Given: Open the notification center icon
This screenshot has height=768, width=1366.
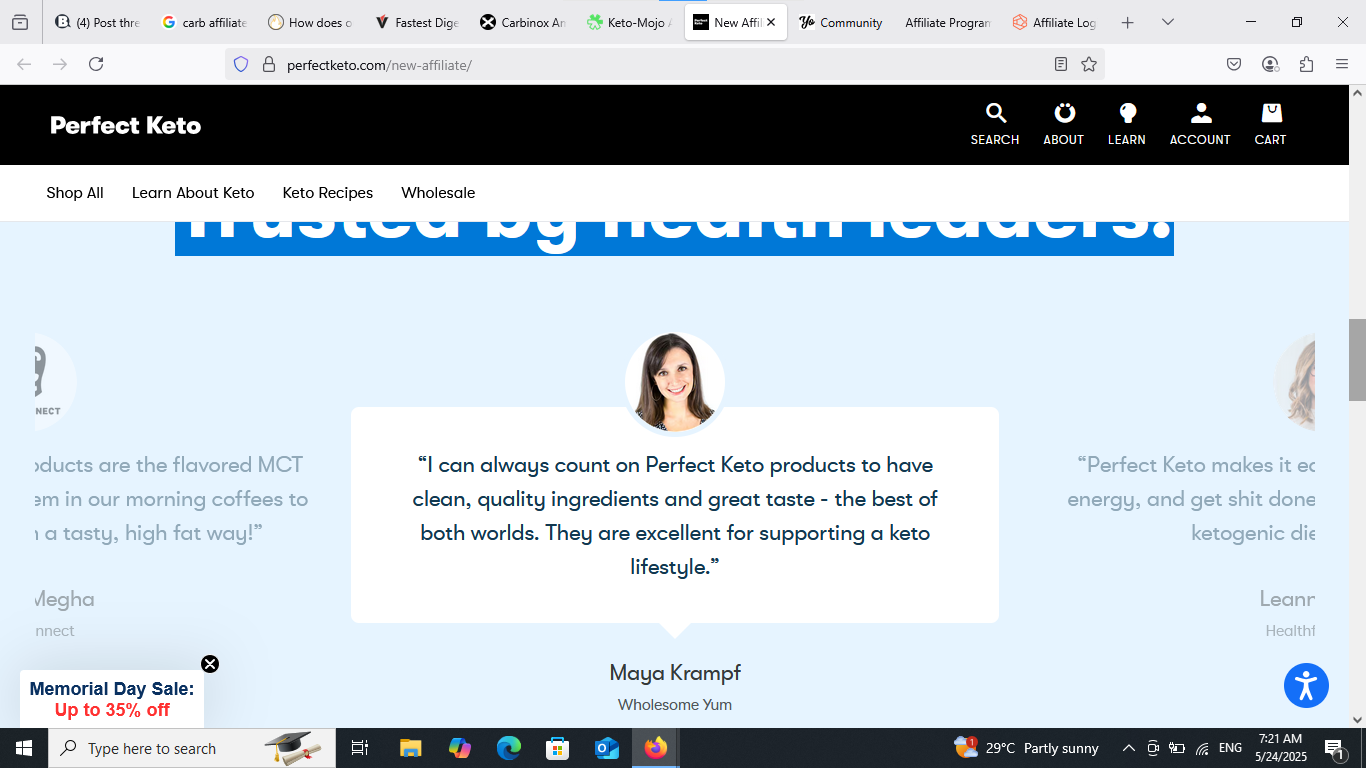Looking at the screenshot, I should click(1334, 748).
